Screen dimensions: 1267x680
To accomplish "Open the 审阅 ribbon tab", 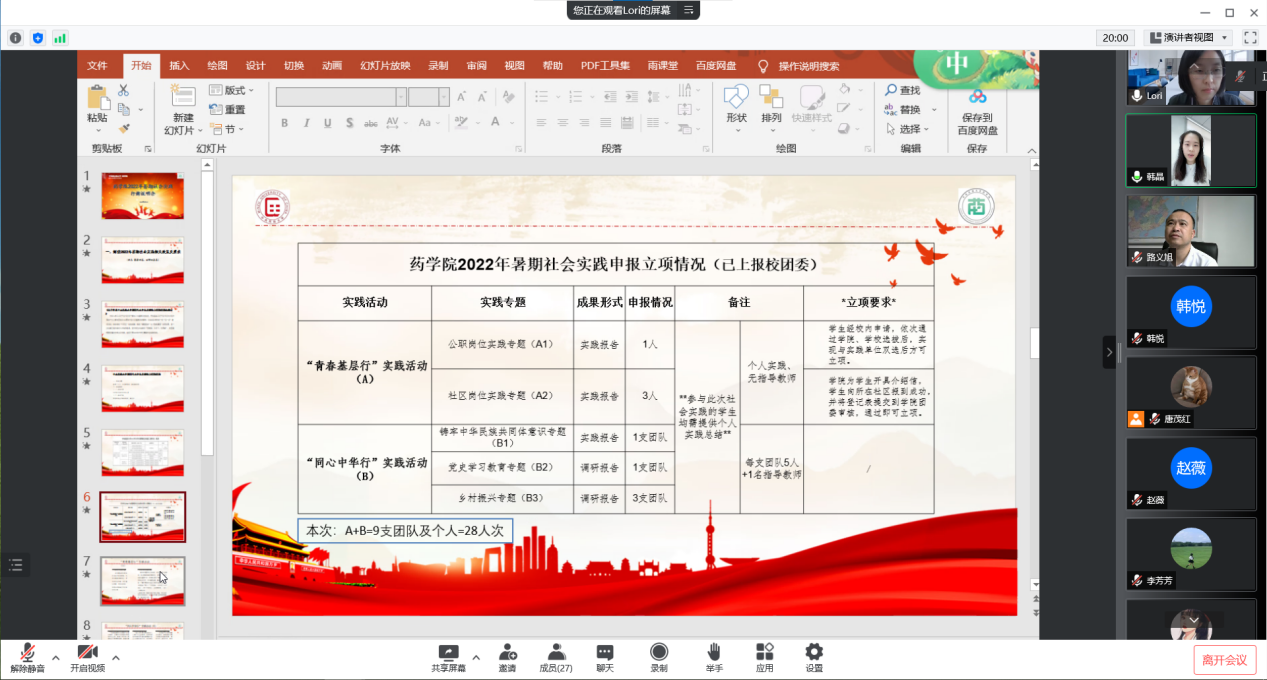I will pos(476,66).
